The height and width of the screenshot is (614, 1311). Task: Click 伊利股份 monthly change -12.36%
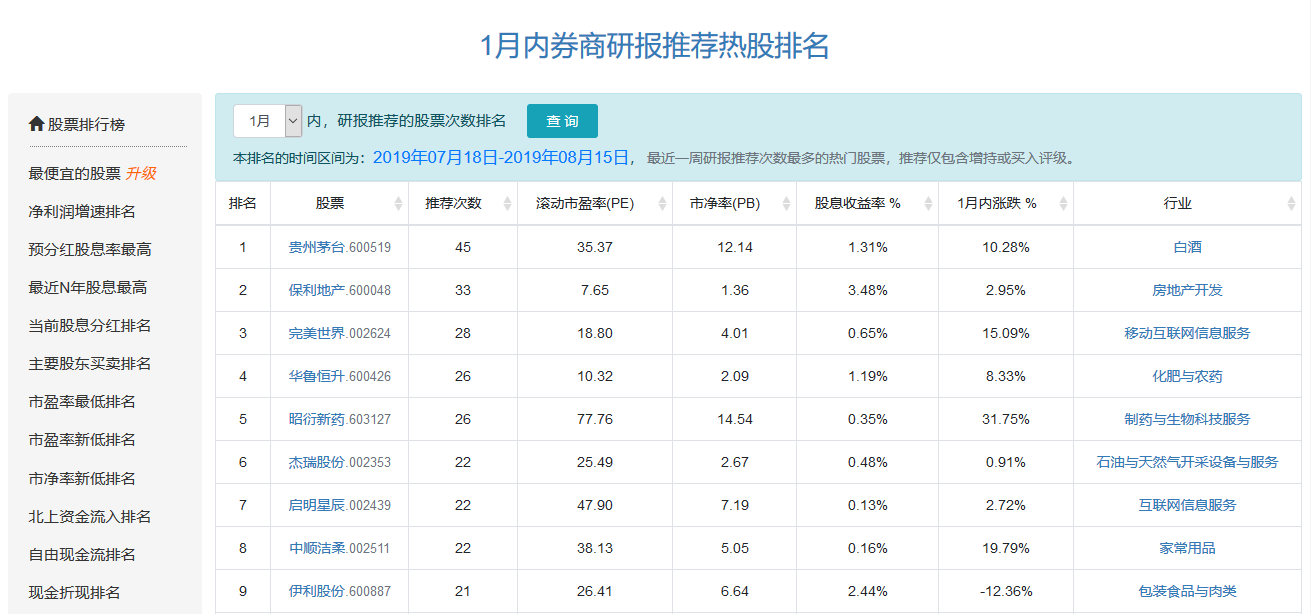tap(1005, 591)
